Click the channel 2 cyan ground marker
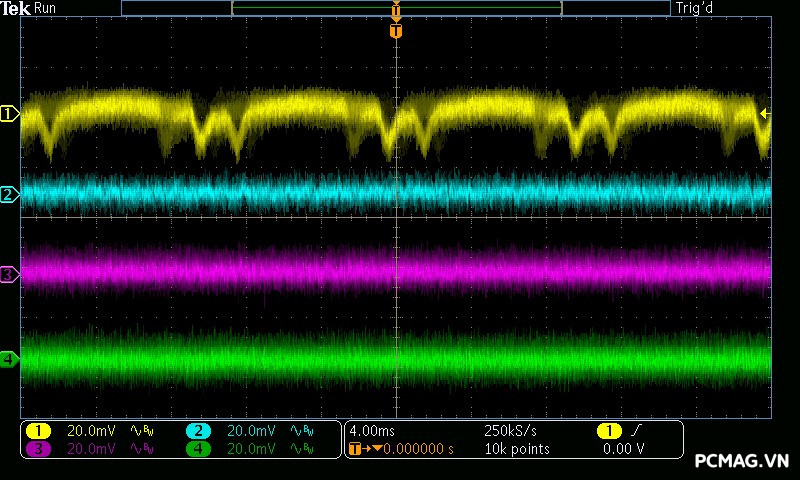Screen dimensions: 800x480 pyautogui.click(x=9, y=194)
